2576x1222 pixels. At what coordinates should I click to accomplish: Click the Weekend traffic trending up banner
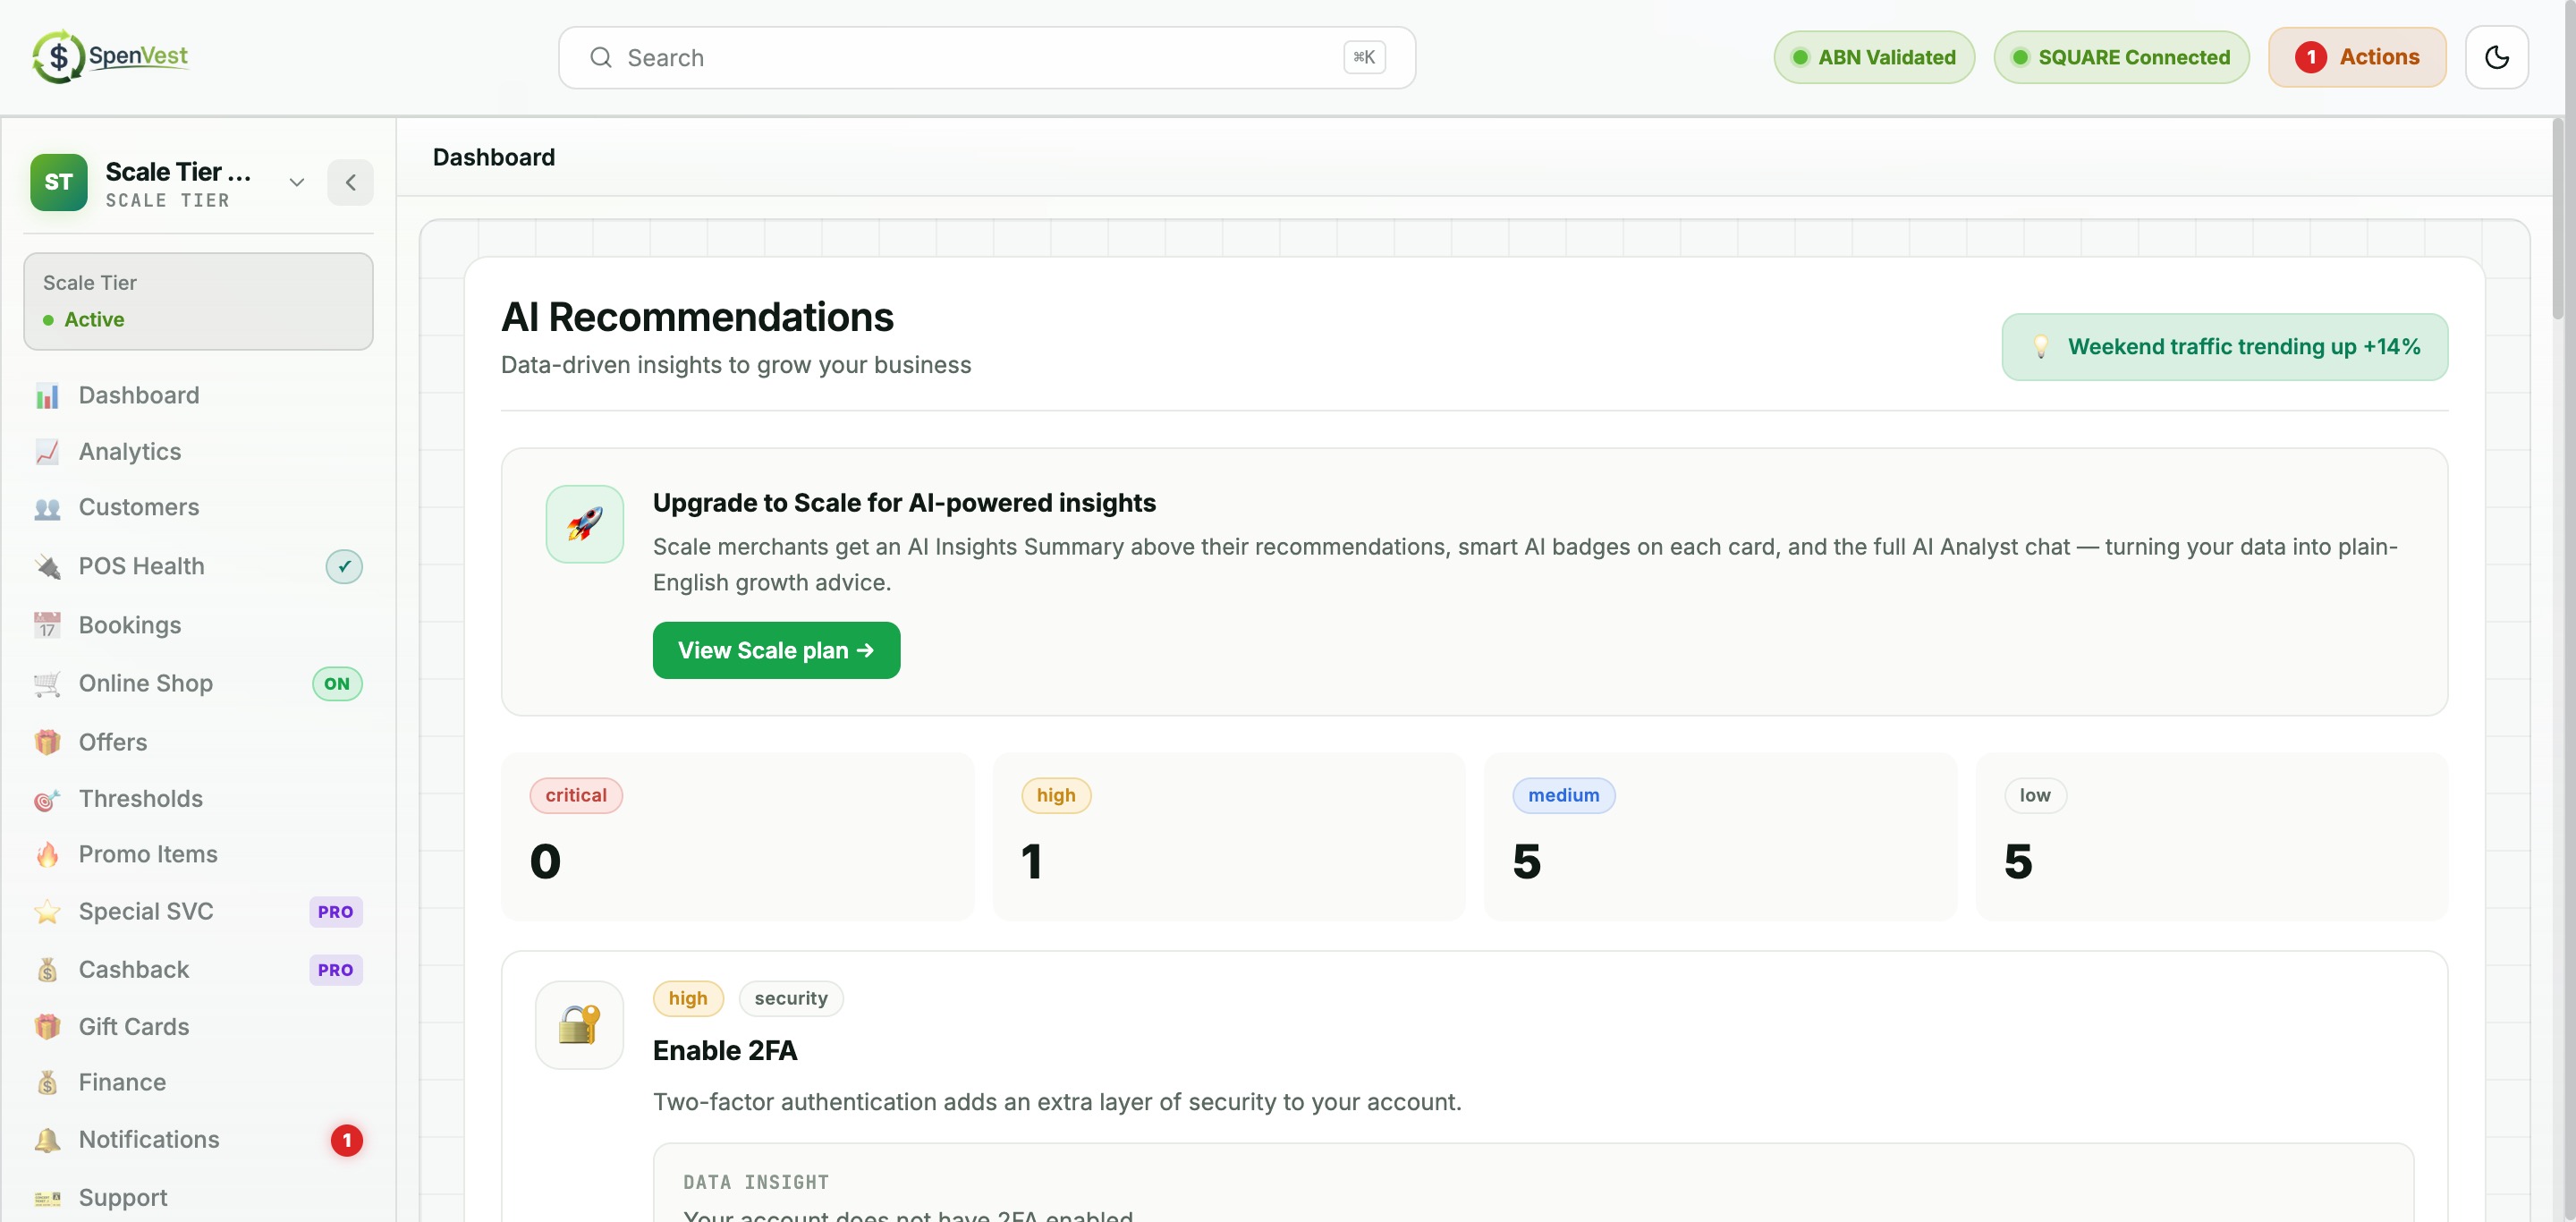pyautogui.click(x=2224, y=347)
